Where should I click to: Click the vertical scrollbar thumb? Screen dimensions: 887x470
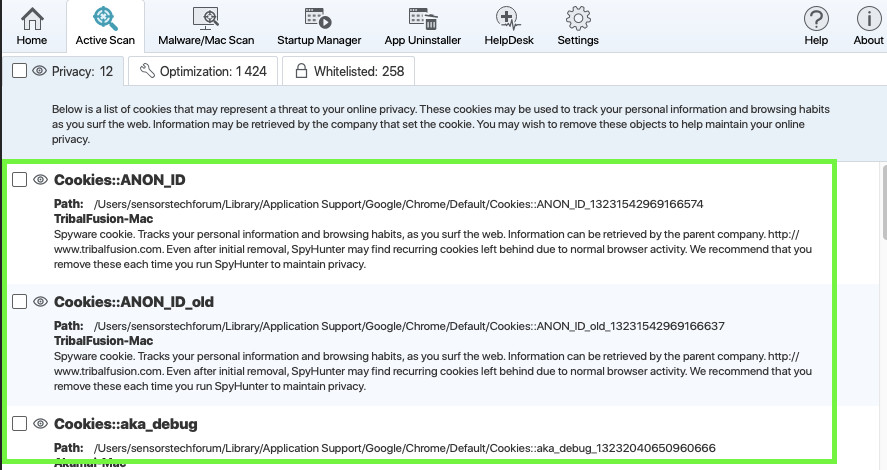884,202
